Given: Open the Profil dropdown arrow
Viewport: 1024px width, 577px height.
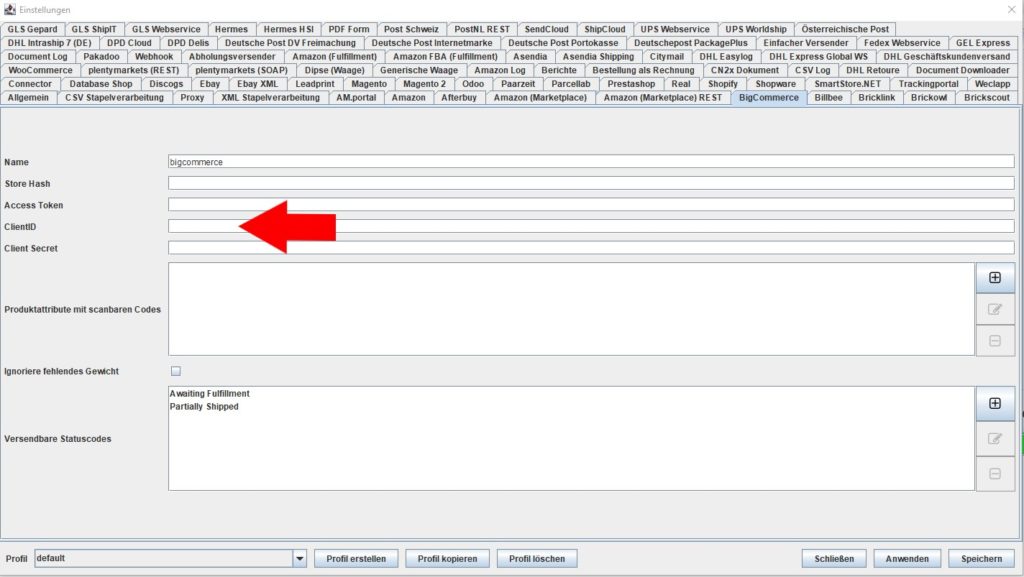Looking at the screenshot, I should [x=300, y=559].
